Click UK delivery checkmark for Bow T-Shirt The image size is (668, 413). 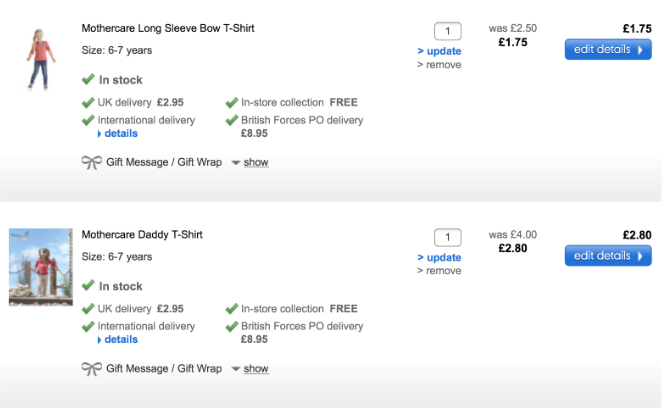click(x=88, y=102)
